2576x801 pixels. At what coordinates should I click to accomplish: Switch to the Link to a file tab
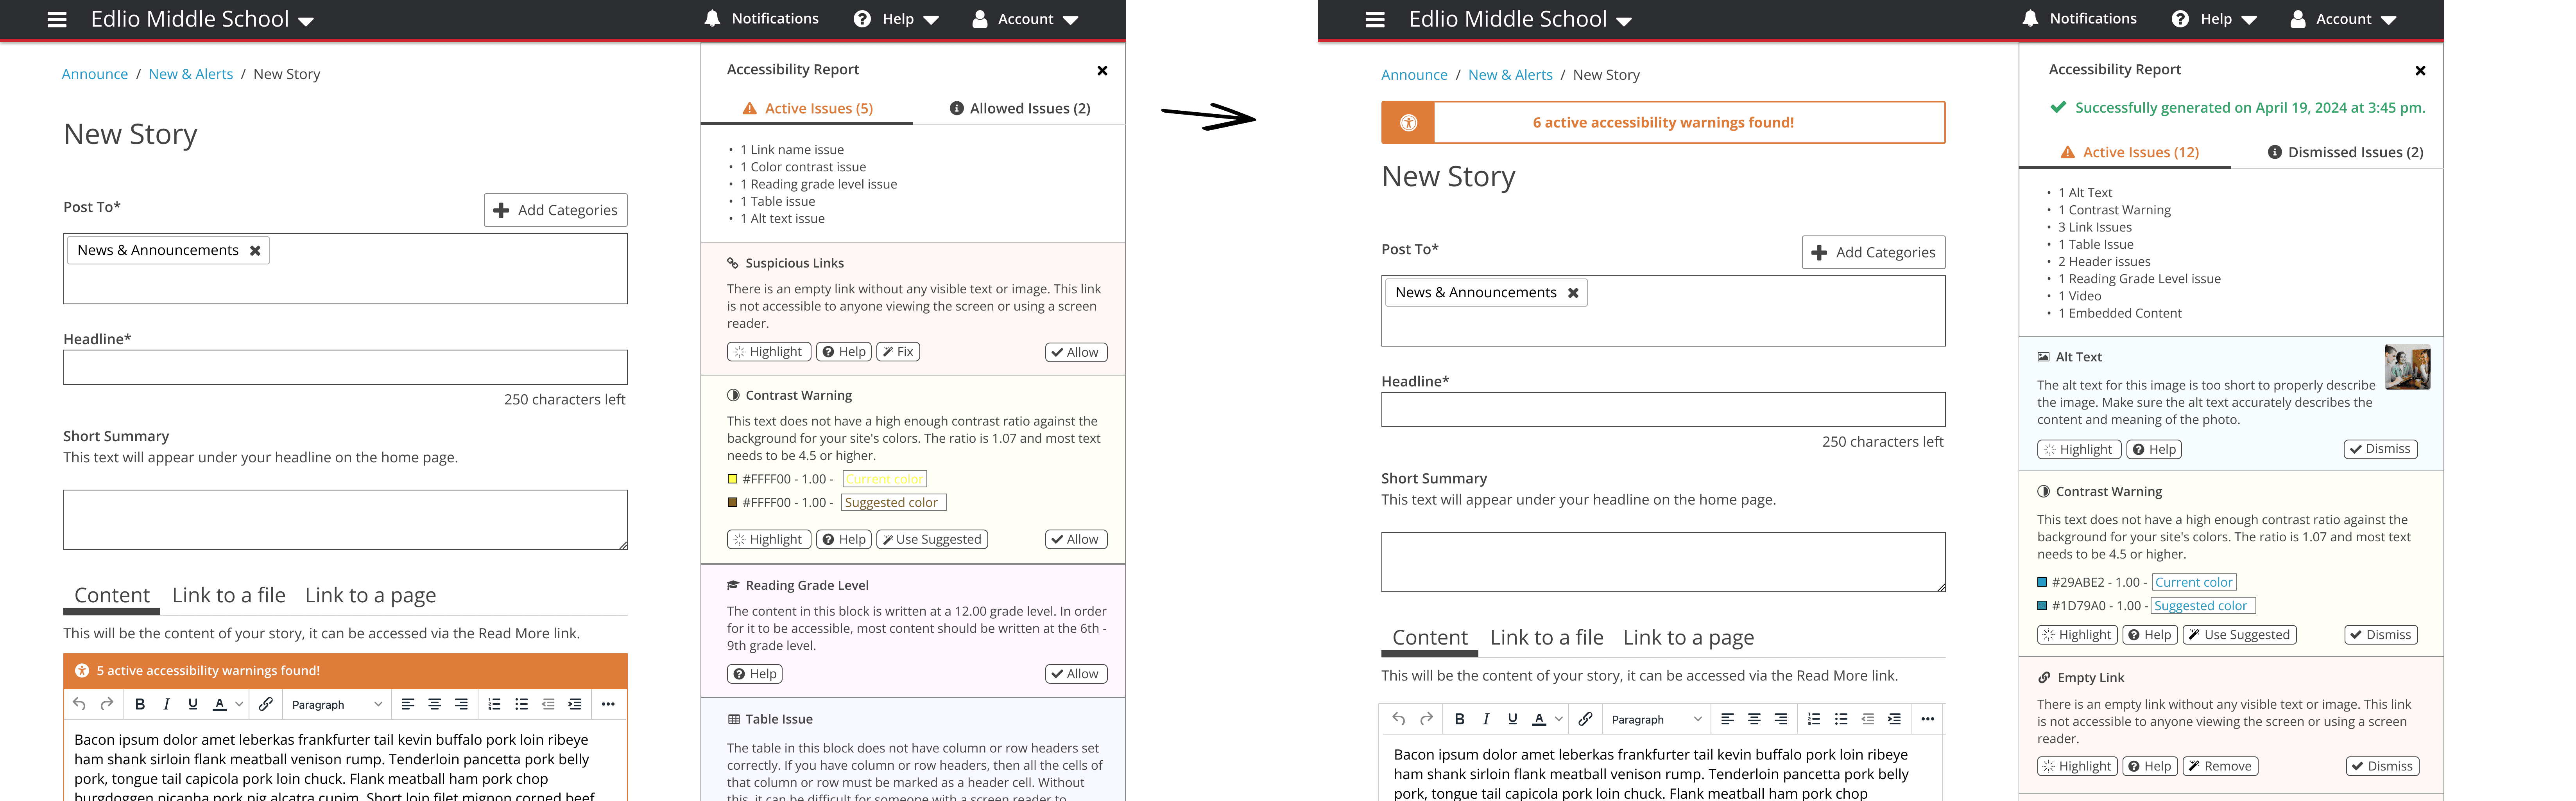(229, 595)
